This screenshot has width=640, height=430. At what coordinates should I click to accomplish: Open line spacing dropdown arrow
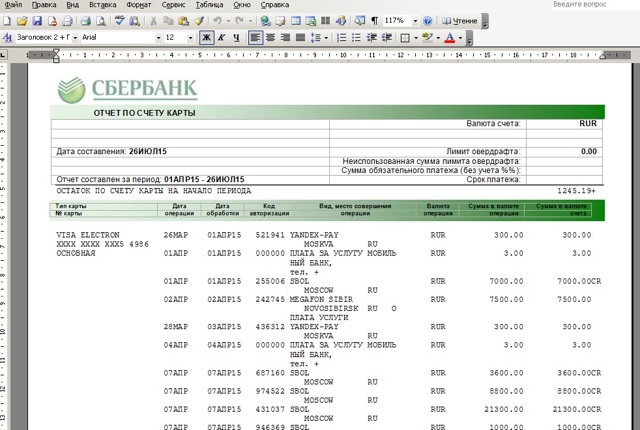pyautogui.click(x=326, y=38)
